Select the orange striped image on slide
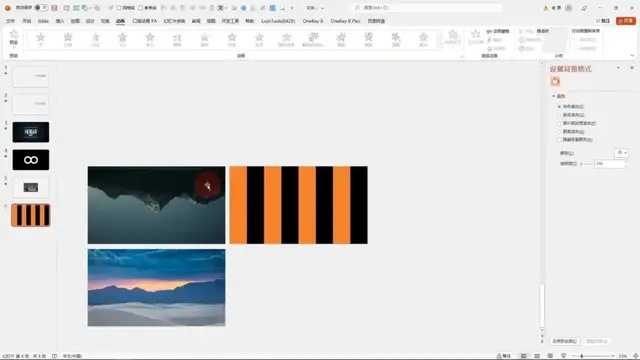The image size is (640, 360). [x=298, y=205]
